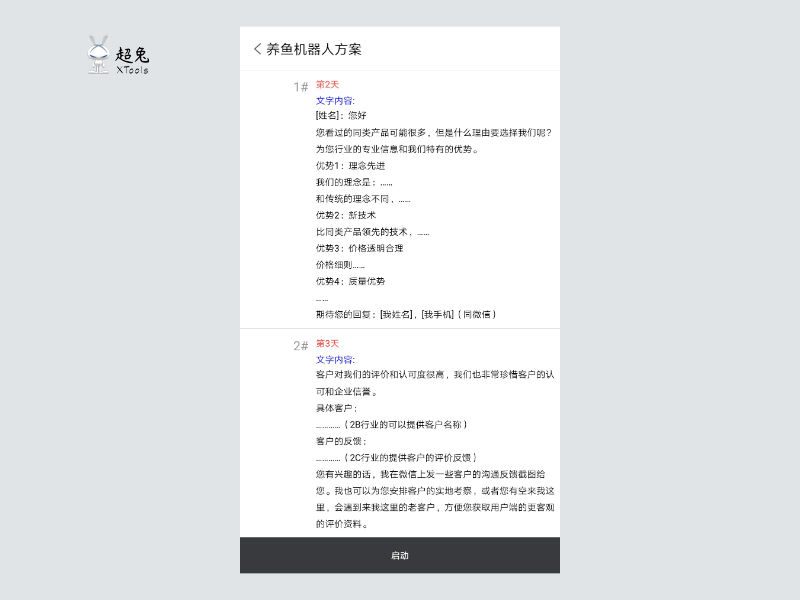Click the red 第2天 label

pyautogui.click(x=327, y=85)
